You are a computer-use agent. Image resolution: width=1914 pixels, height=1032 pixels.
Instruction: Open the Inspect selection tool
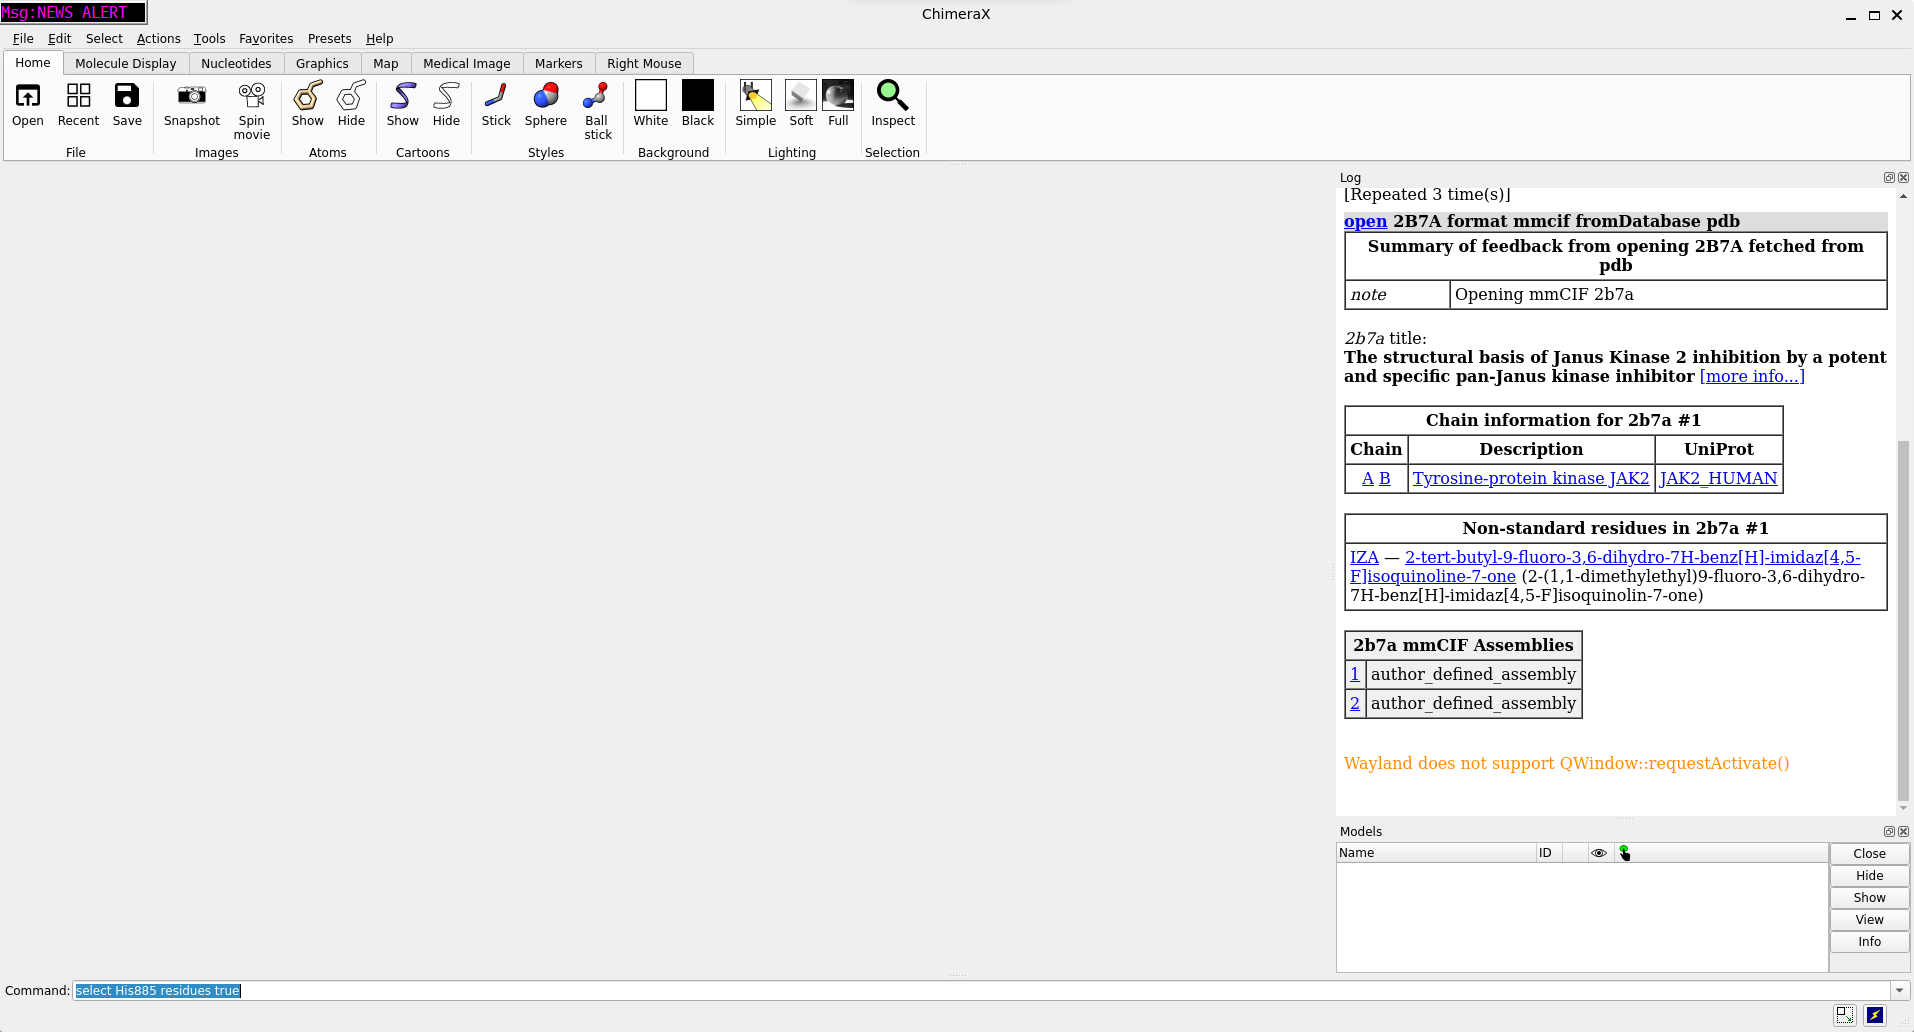click(x=892, y=105)
